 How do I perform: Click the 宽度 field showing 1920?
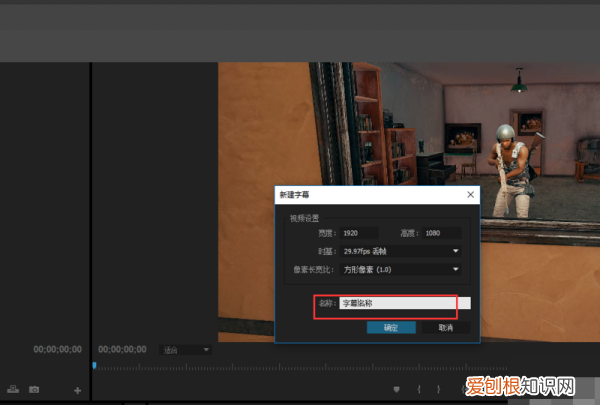coord(359,233)
